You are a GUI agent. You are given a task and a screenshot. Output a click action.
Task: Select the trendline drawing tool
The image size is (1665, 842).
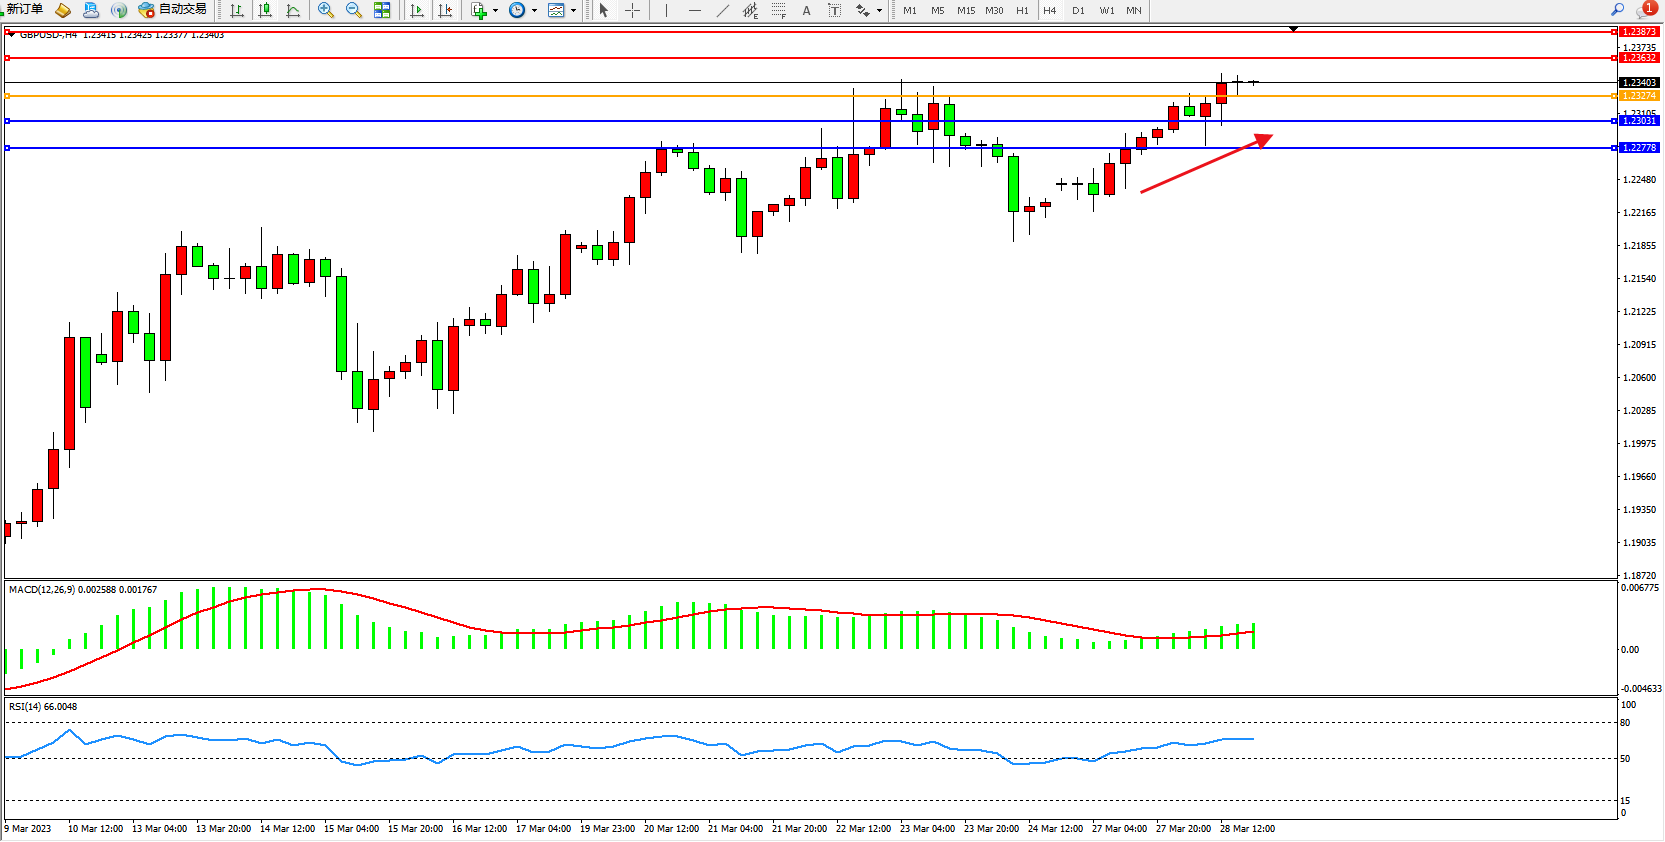pos(723,10)
